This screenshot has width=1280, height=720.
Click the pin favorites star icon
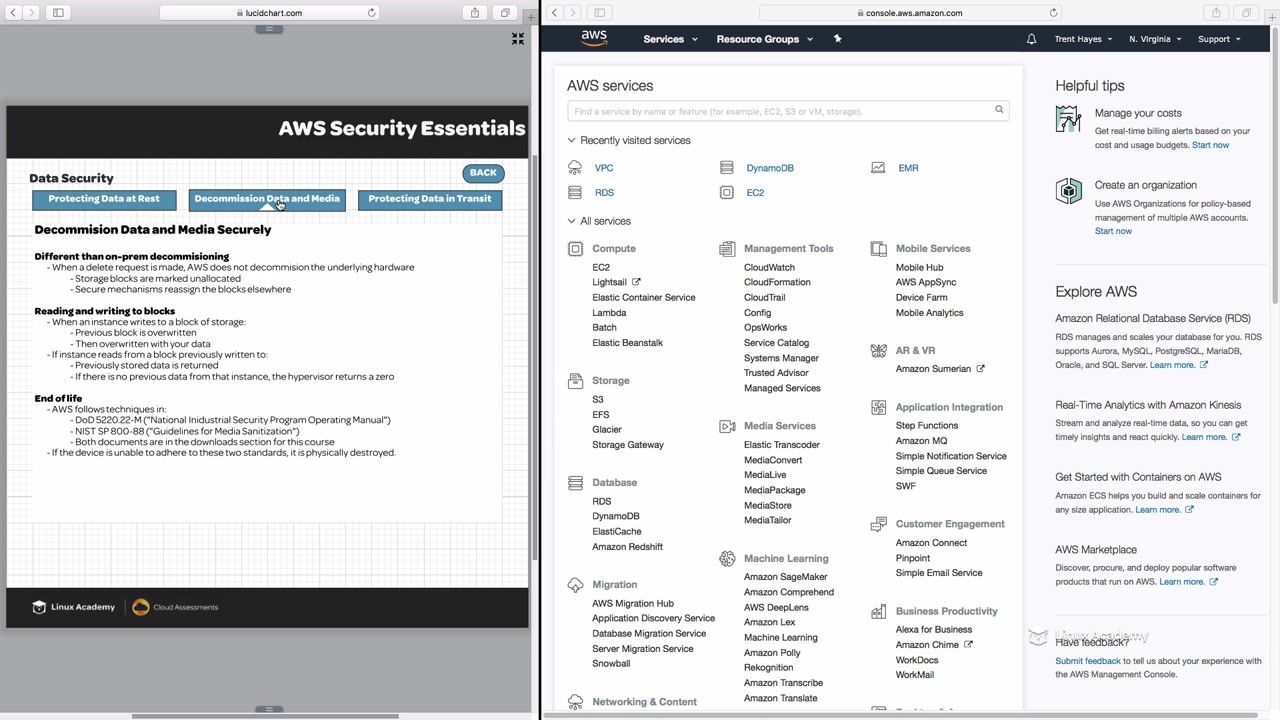point(837,39)
